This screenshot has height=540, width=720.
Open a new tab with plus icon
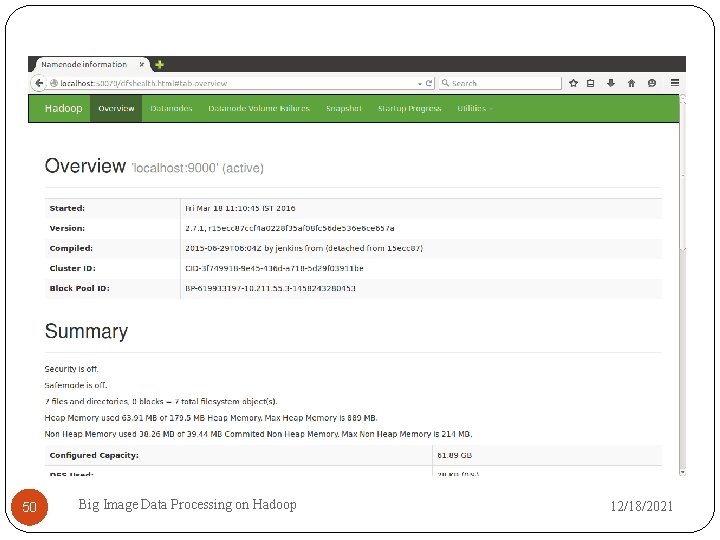pyautogui.click(x=159, y=65)
